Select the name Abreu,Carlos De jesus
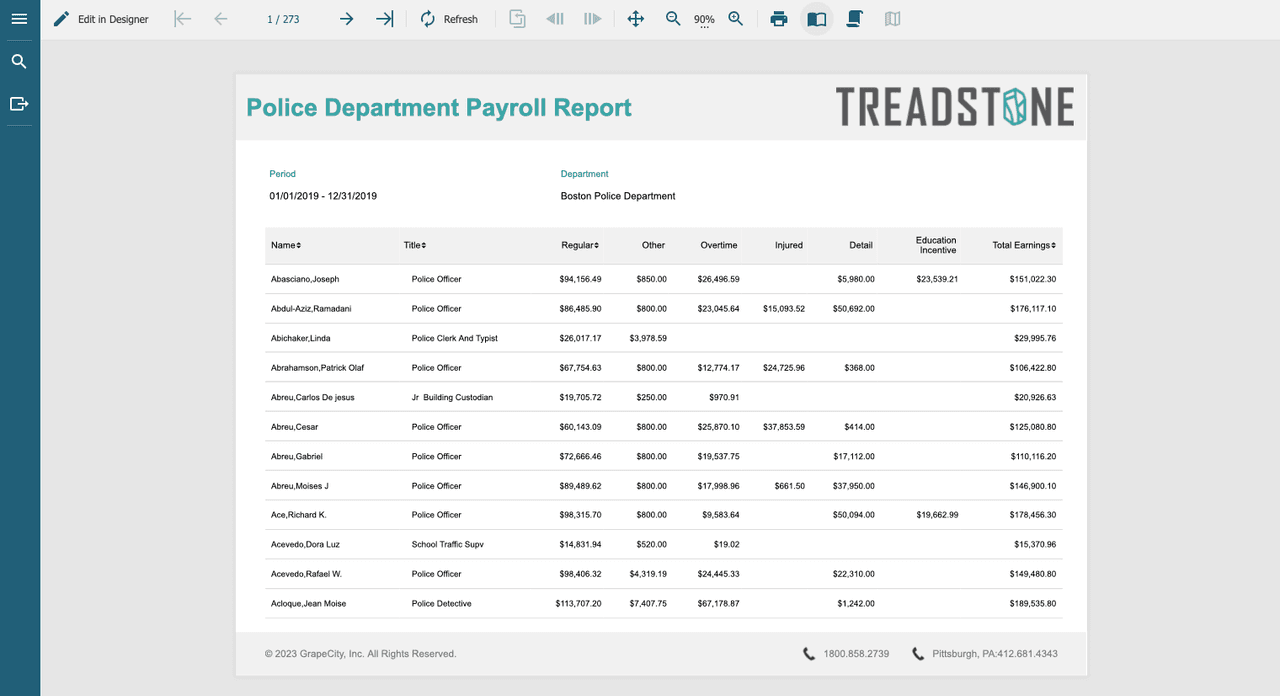 point(312,397)
